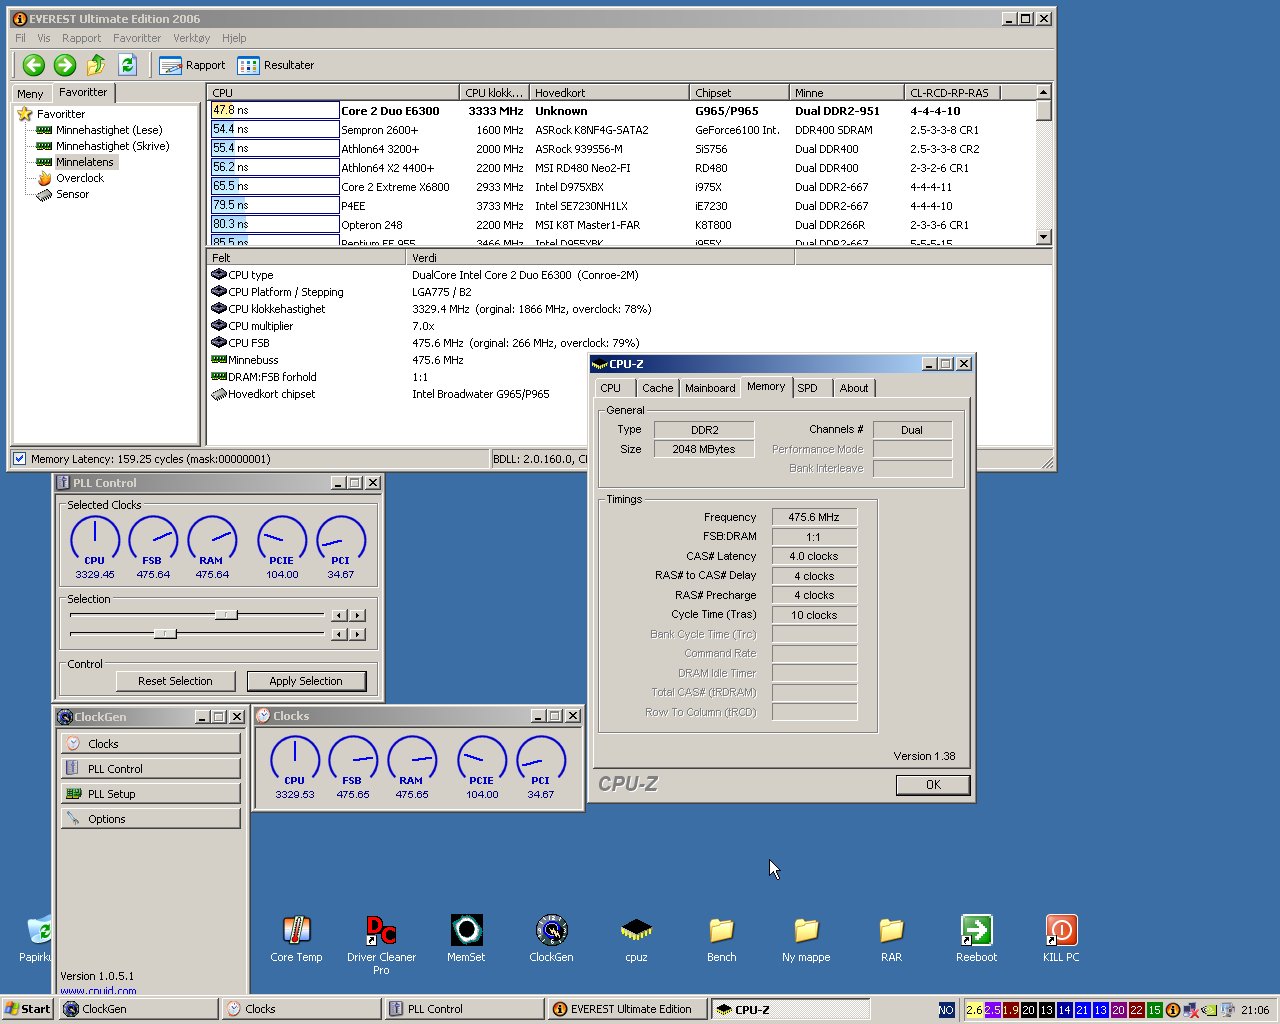1280x1024 pixels.
Task: Launch the Reeboot desktop shortcut
Action: (x=976, y=938)
